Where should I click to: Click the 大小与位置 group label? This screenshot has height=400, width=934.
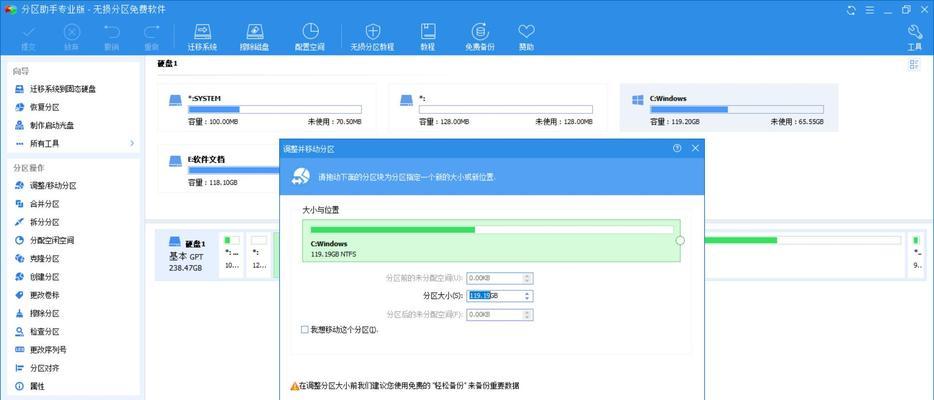(321, 210)
